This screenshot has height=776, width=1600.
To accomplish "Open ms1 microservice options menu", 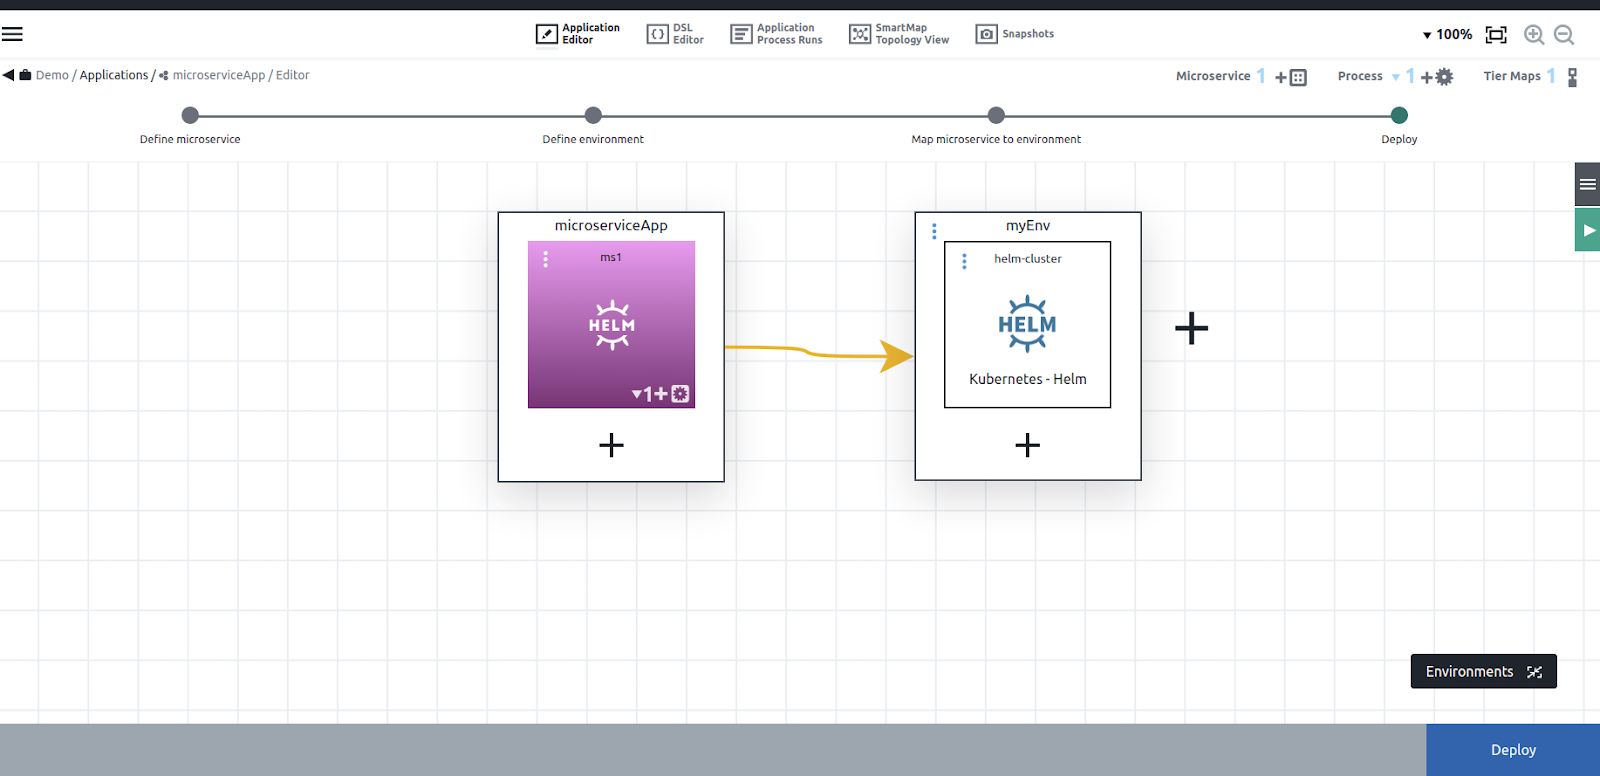I will 545,259.
